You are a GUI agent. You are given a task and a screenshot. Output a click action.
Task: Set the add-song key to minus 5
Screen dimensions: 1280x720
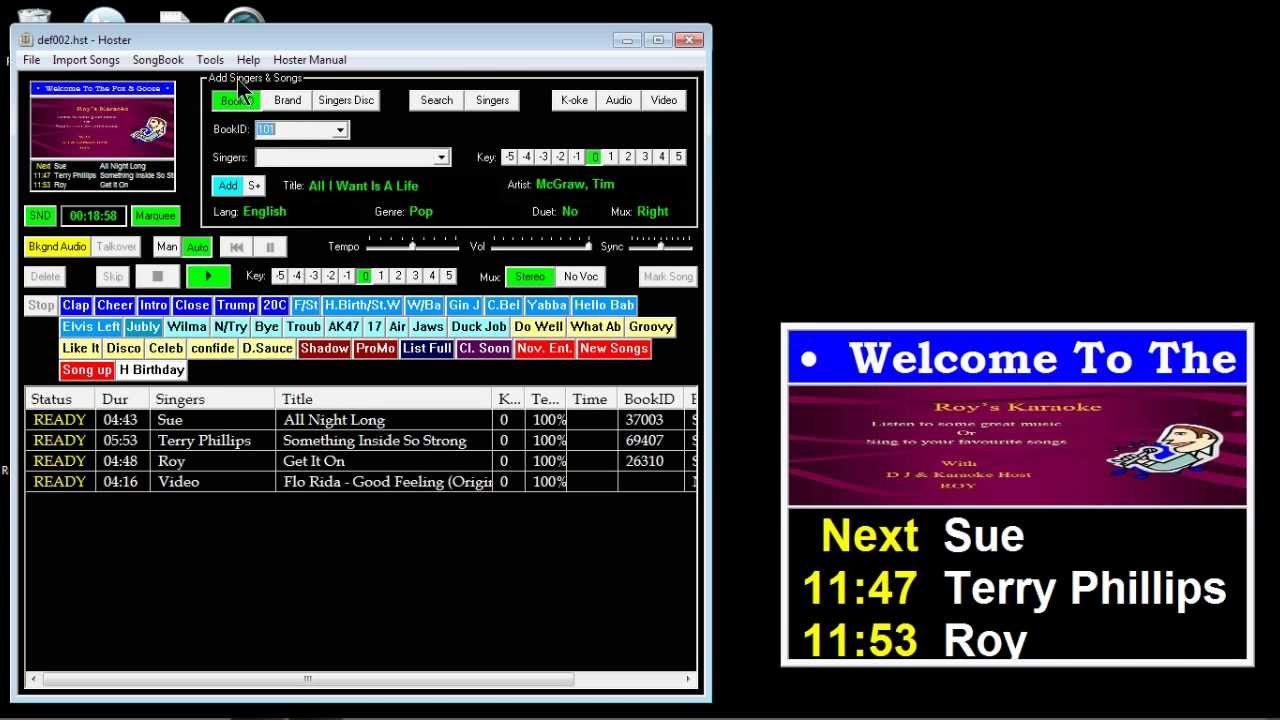(509, 157)
